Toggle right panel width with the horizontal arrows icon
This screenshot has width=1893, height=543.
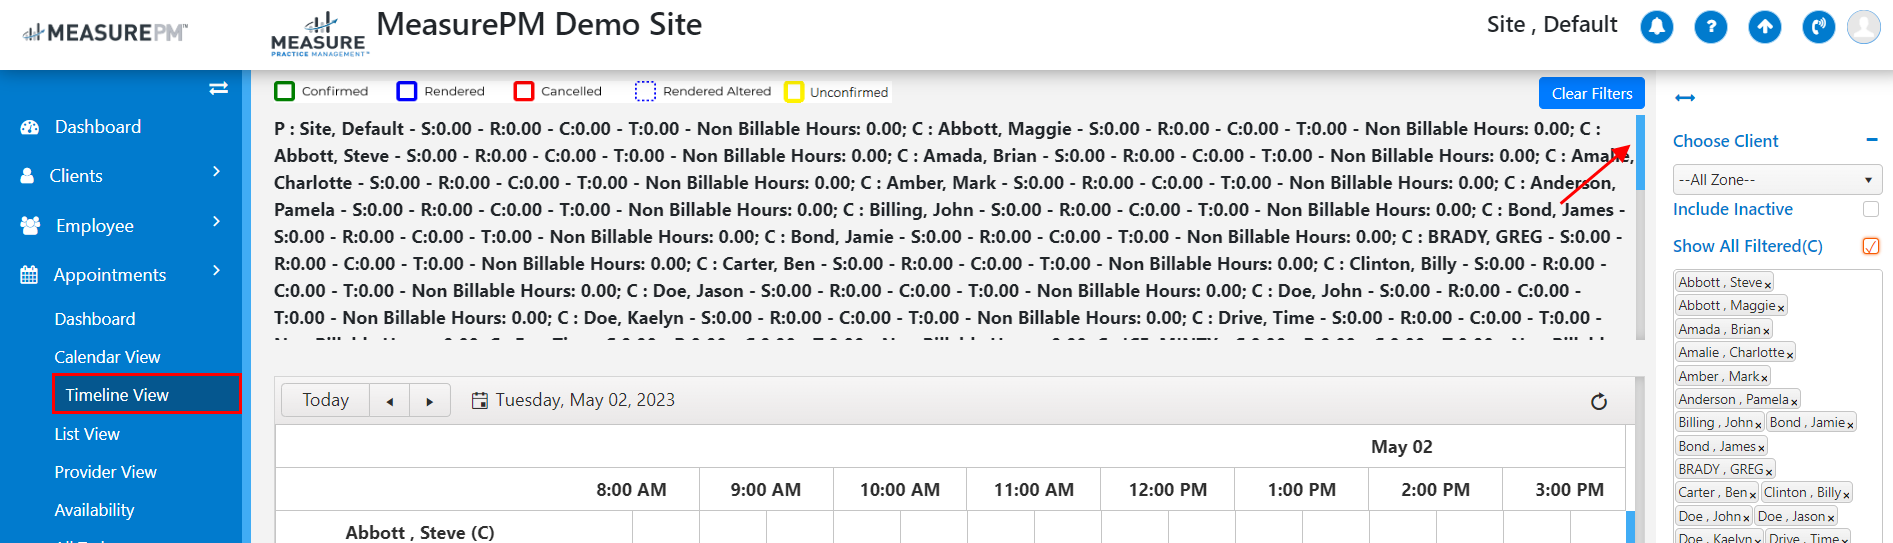tap(1685, 97)
